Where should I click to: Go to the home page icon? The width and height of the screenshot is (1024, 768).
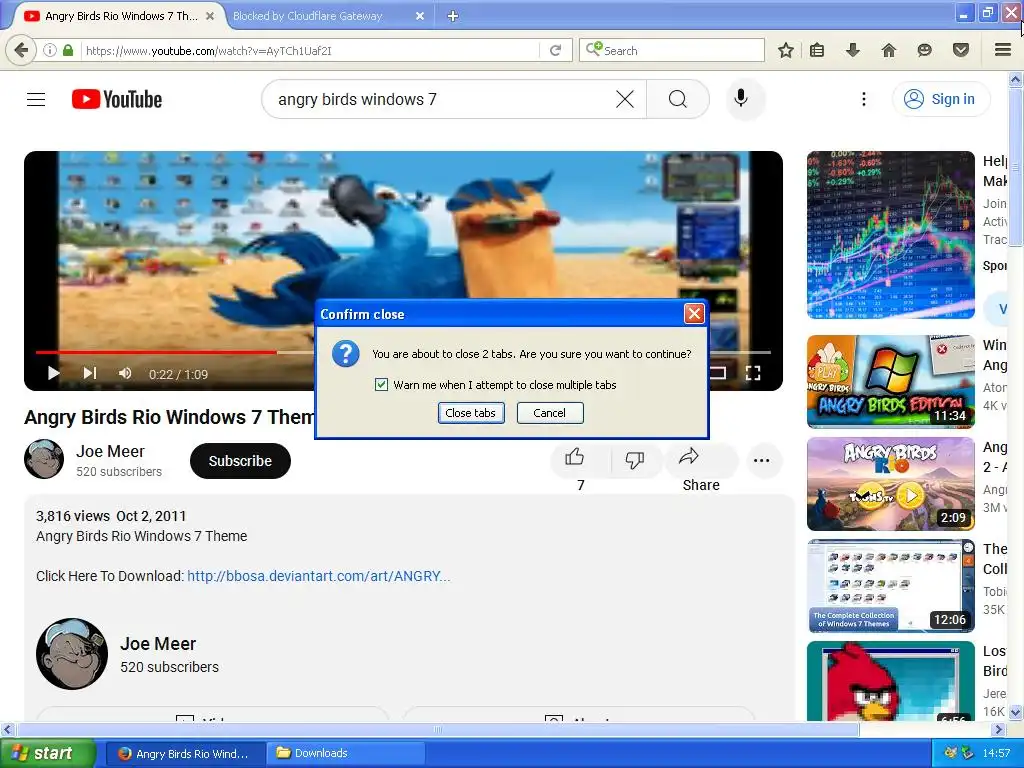pos(889,50)
